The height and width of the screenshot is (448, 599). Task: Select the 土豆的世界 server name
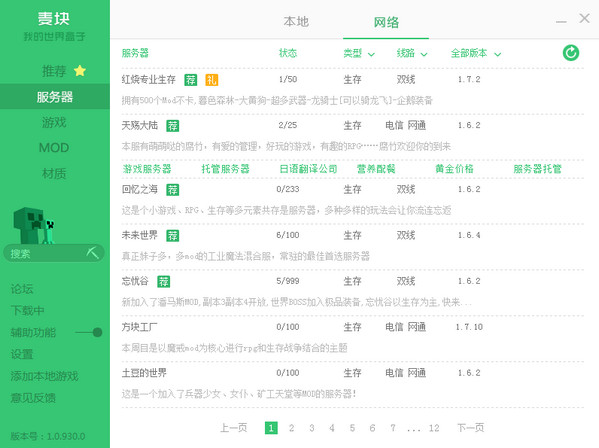144,373
